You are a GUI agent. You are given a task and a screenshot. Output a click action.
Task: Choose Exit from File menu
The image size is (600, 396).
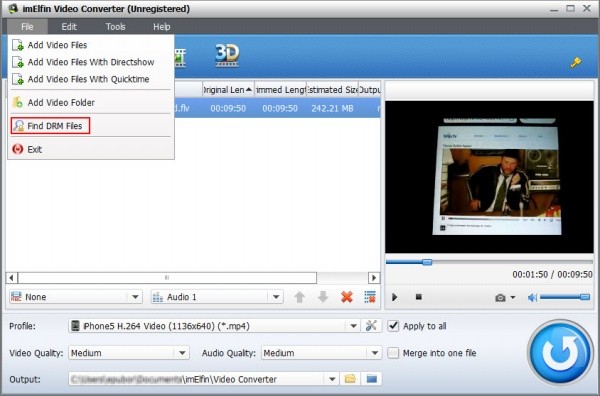pos(91,149)
